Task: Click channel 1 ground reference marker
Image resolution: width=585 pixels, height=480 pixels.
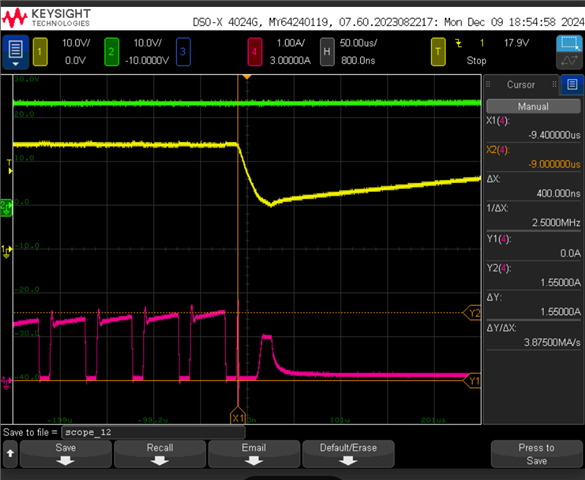Action: pos(7,251)
